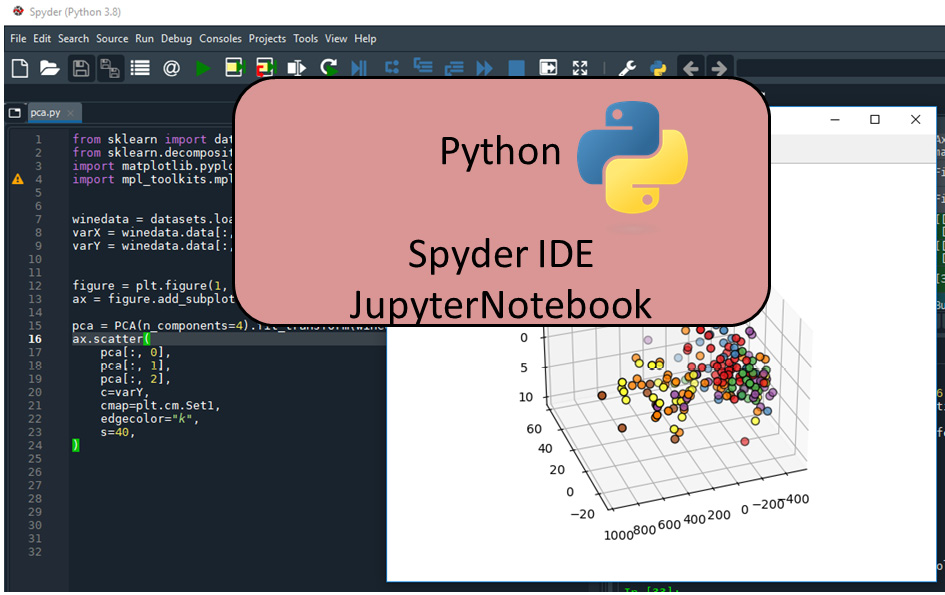The width and height of the screenshot is (945, 595).
Task: Open the file switcher list icon
Action: tap(140, 68)
